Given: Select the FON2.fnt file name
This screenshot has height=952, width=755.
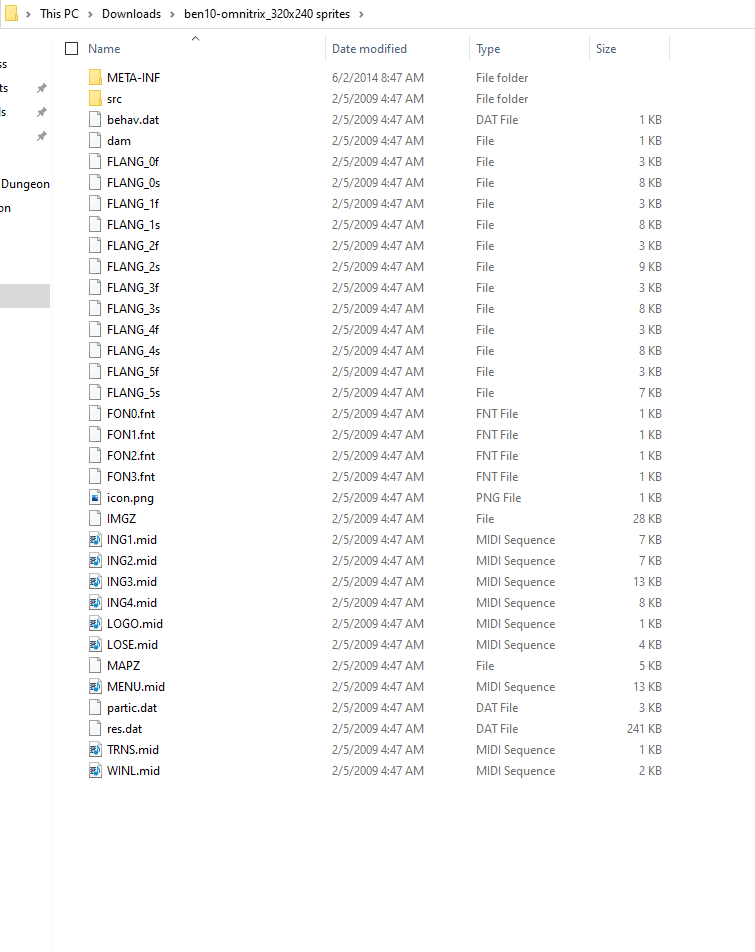Looking at the screenshot, I should coord(131,455).
